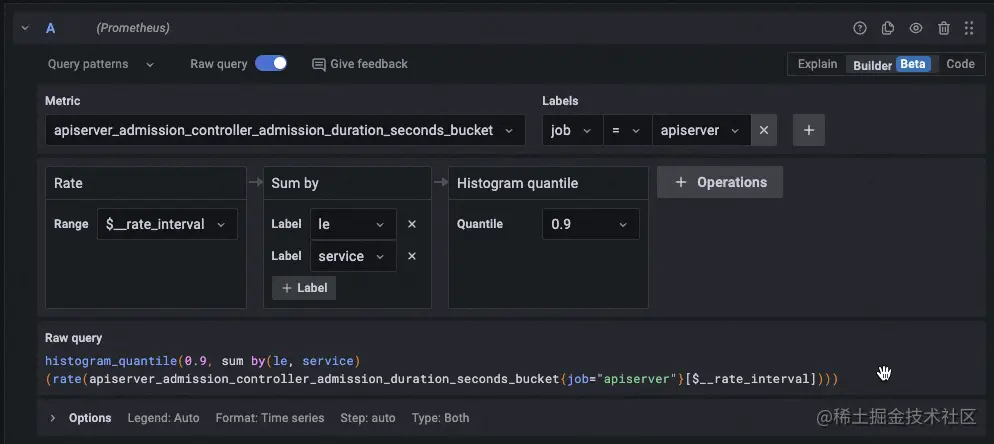The height and width of the screenshot is (444, 994).
Task: Open the Rate Range $__rate_interval dropdown
Action: click(x=167, y=224)
